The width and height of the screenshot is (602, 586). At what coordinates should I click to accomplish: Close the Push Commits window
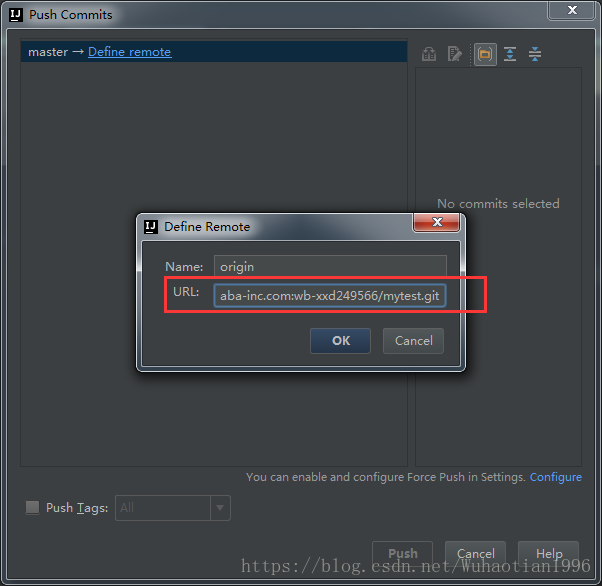tap(572, 10)
